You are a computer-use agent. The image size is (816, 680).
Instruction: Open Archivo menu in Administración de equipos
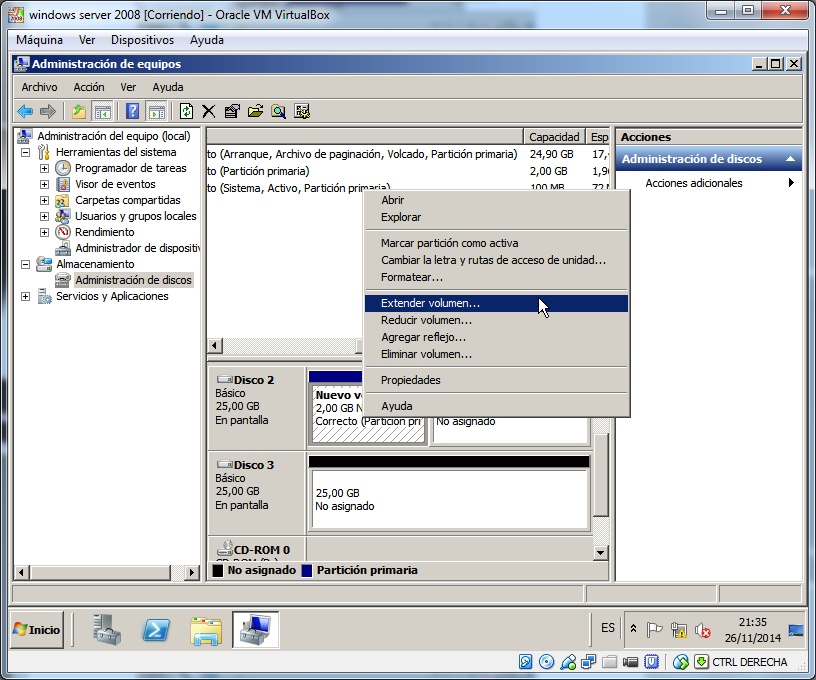(x=39, y=87)
